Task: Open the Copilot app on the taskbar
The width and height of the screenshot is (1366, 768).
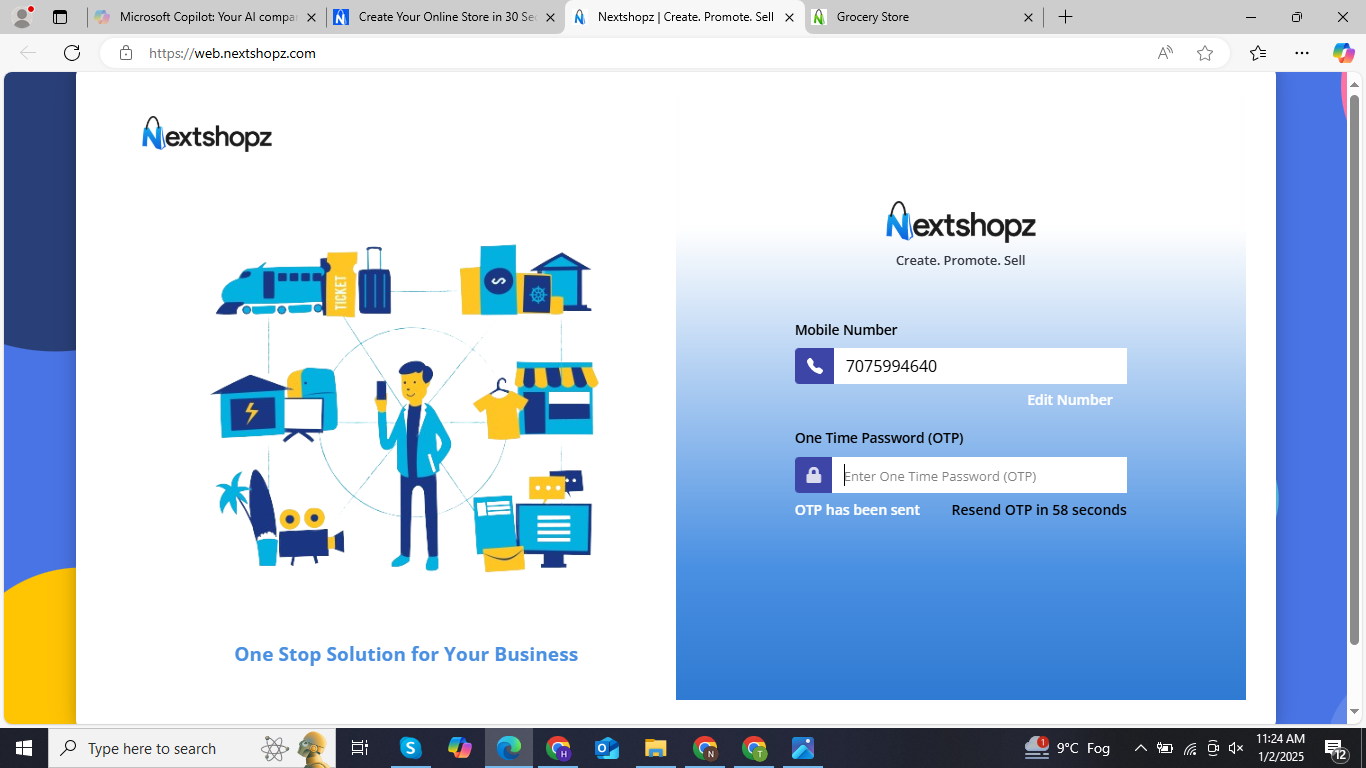Action: (460, 748)
